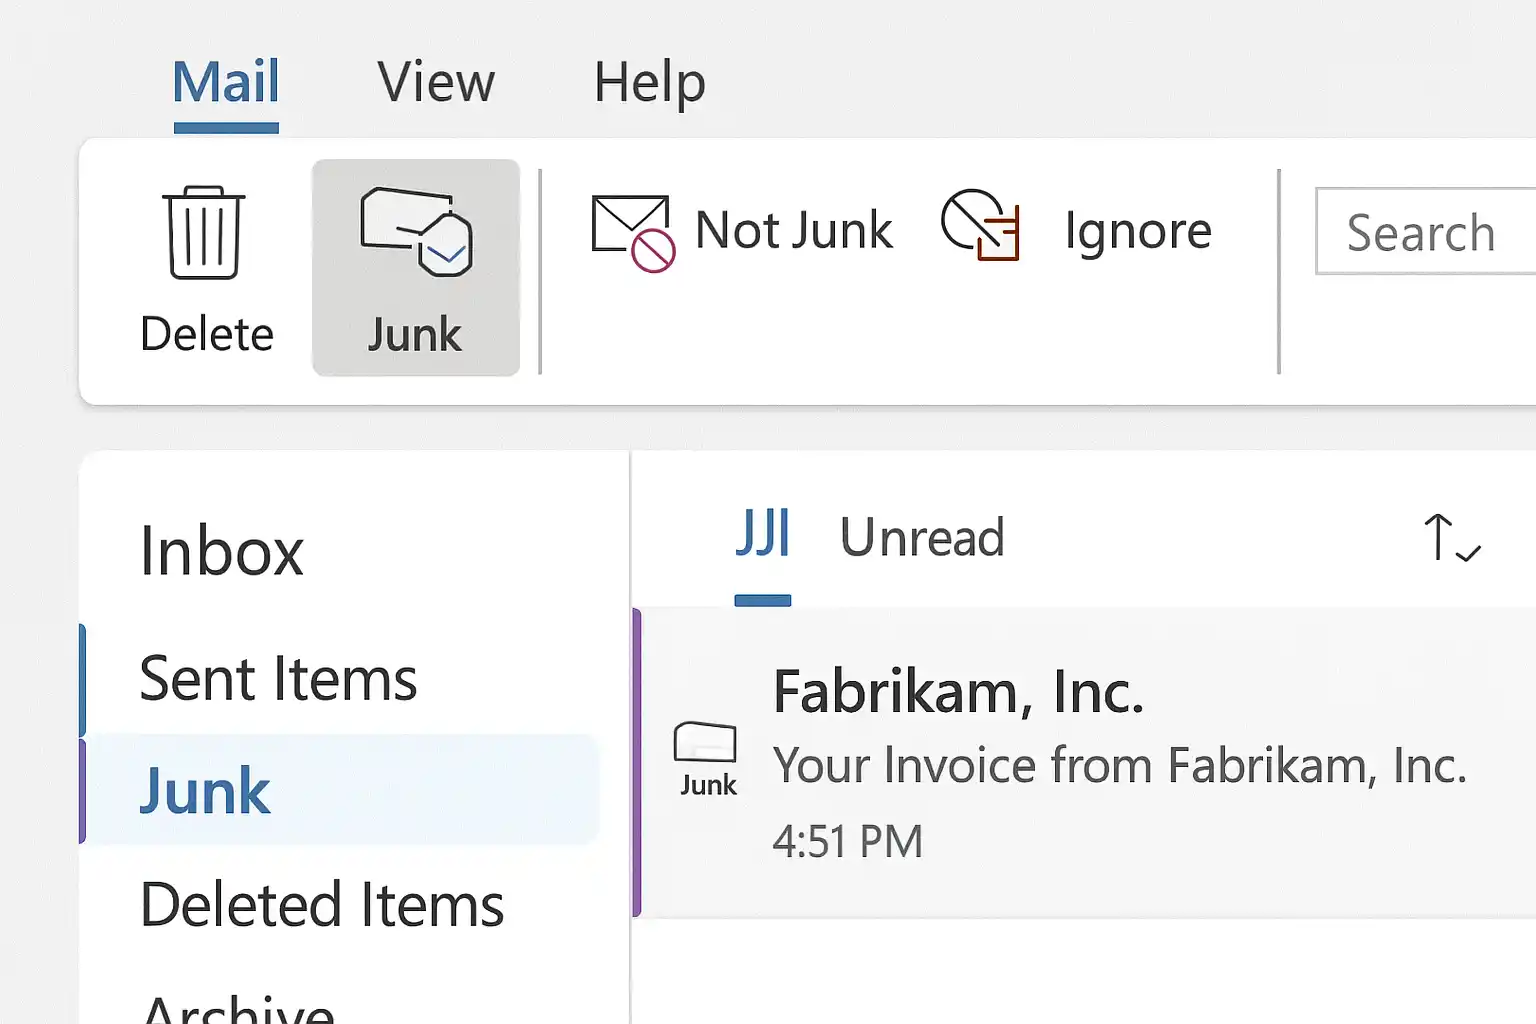Image resolution: width=1536 pixels, height=1024 pixels.
Task: Toggle Junk status of the Fabrikam email
Action: (x=415, y=265)
